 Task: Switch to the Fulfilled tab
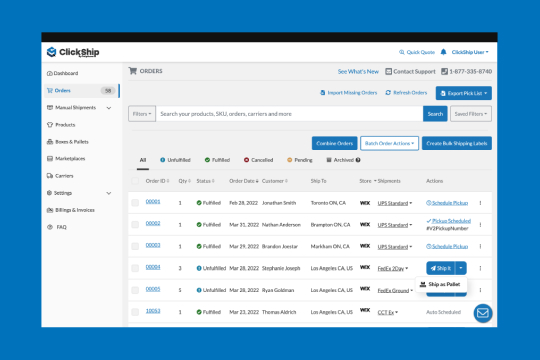[x=217, y=160]
